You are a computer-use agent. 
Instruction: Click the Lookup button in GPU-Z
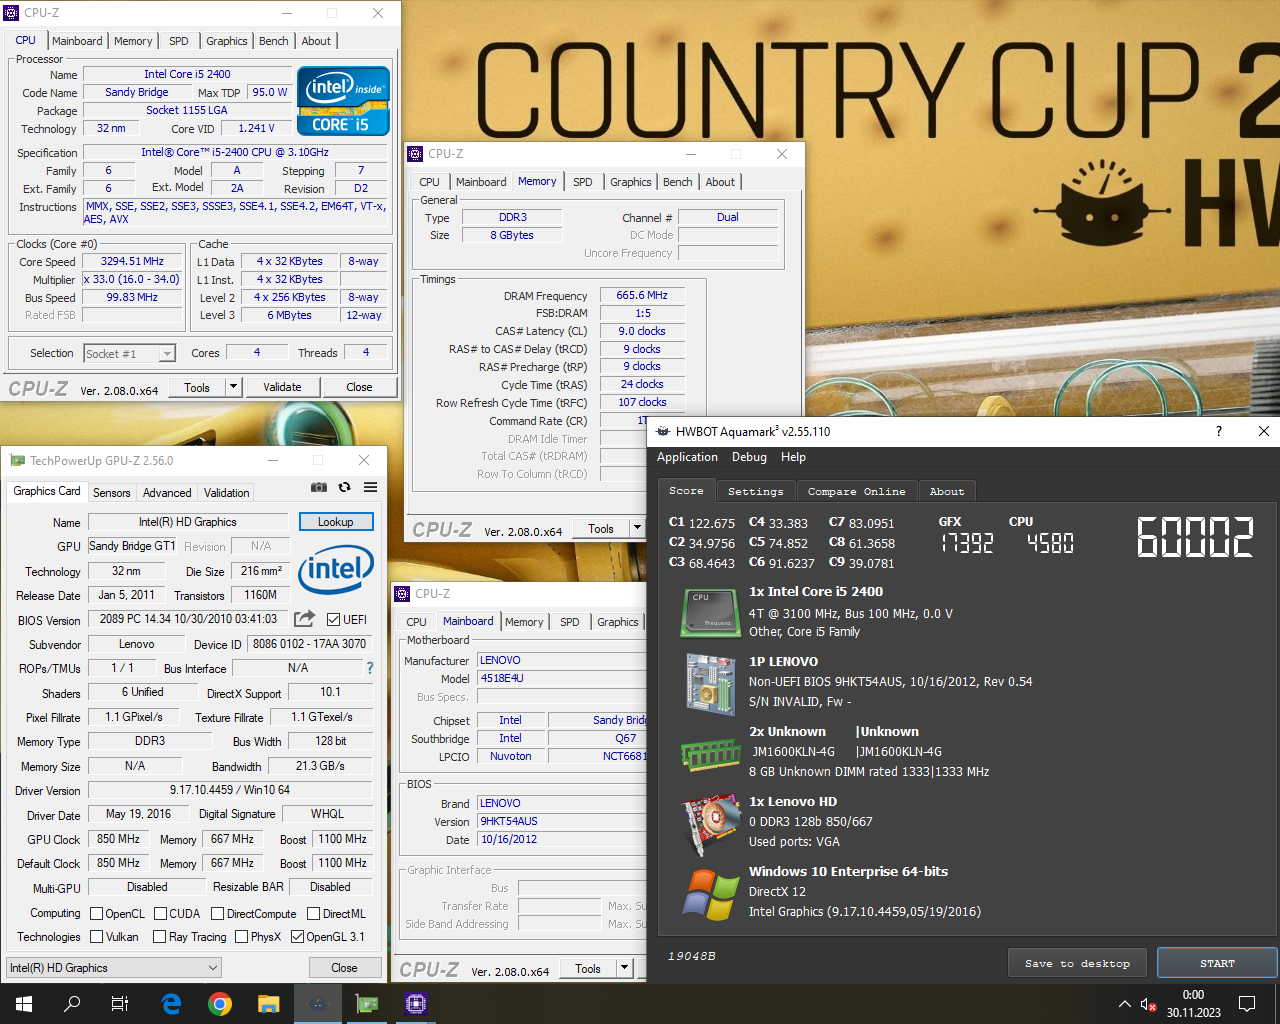pos(336,522)
